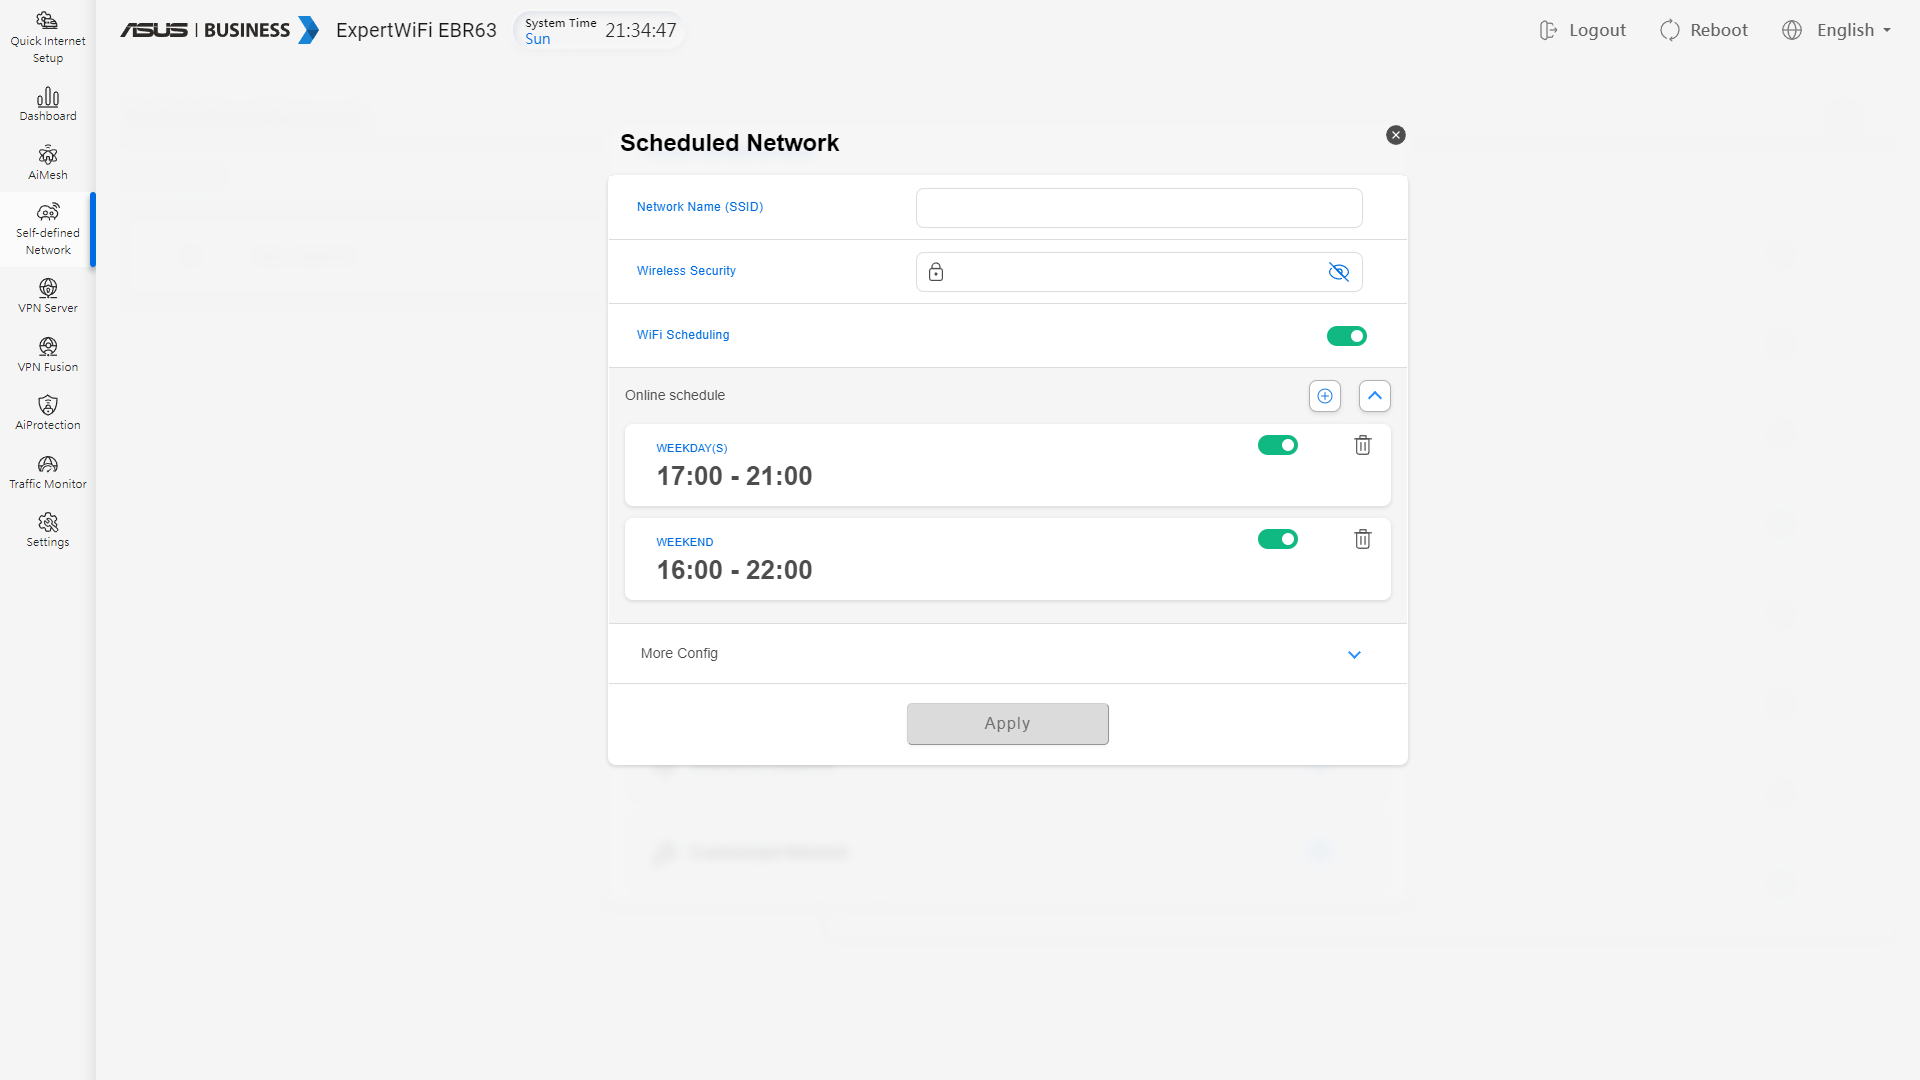Turn off the Weekend schedule toggle
This screenshot has width=1920, height=1080.
(1277, 539)
